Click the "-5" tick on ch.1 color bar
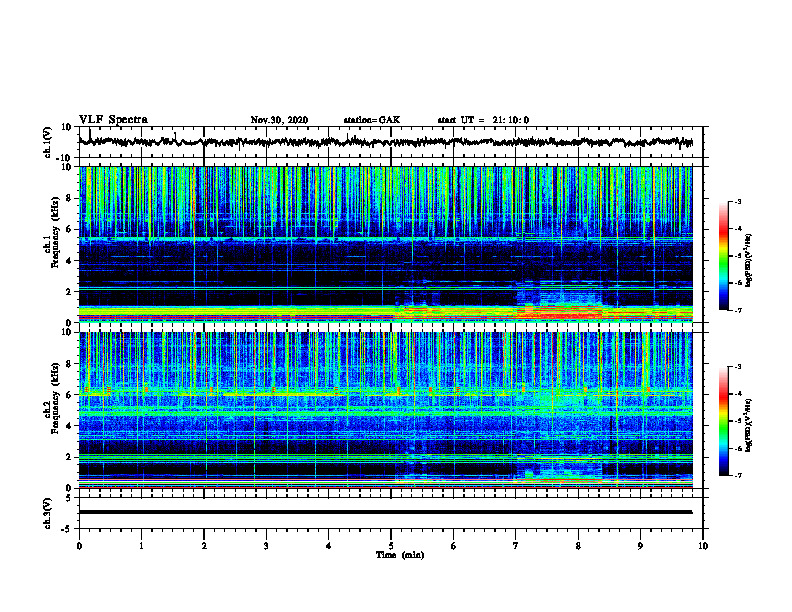Screen dimensions: 792x612 [737, 256]
